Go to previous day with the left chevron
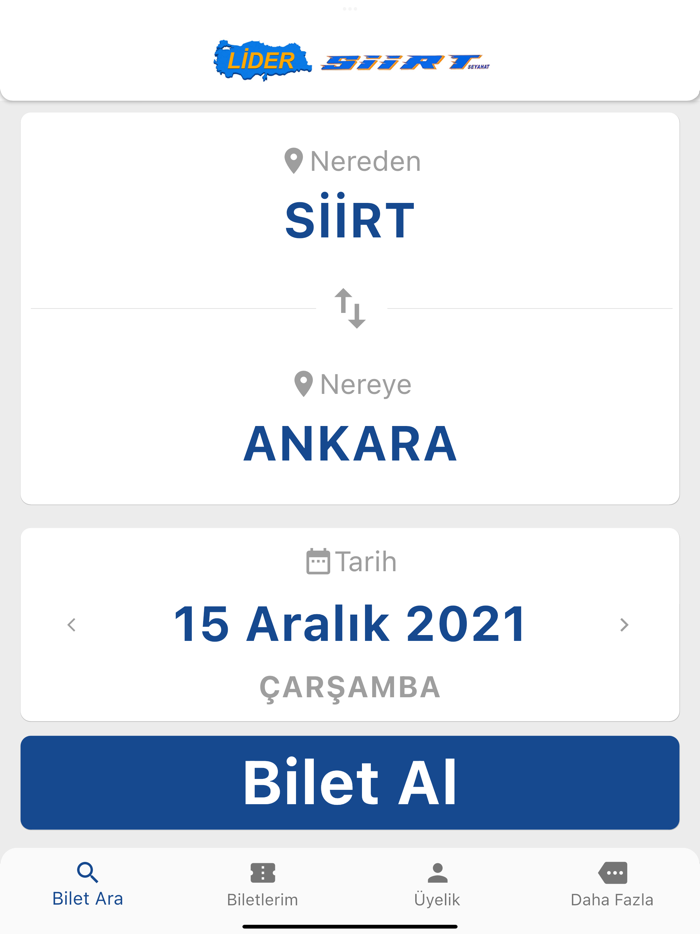Image resolution: width=700 pixels, height=934 pixels. coord(71,624)
